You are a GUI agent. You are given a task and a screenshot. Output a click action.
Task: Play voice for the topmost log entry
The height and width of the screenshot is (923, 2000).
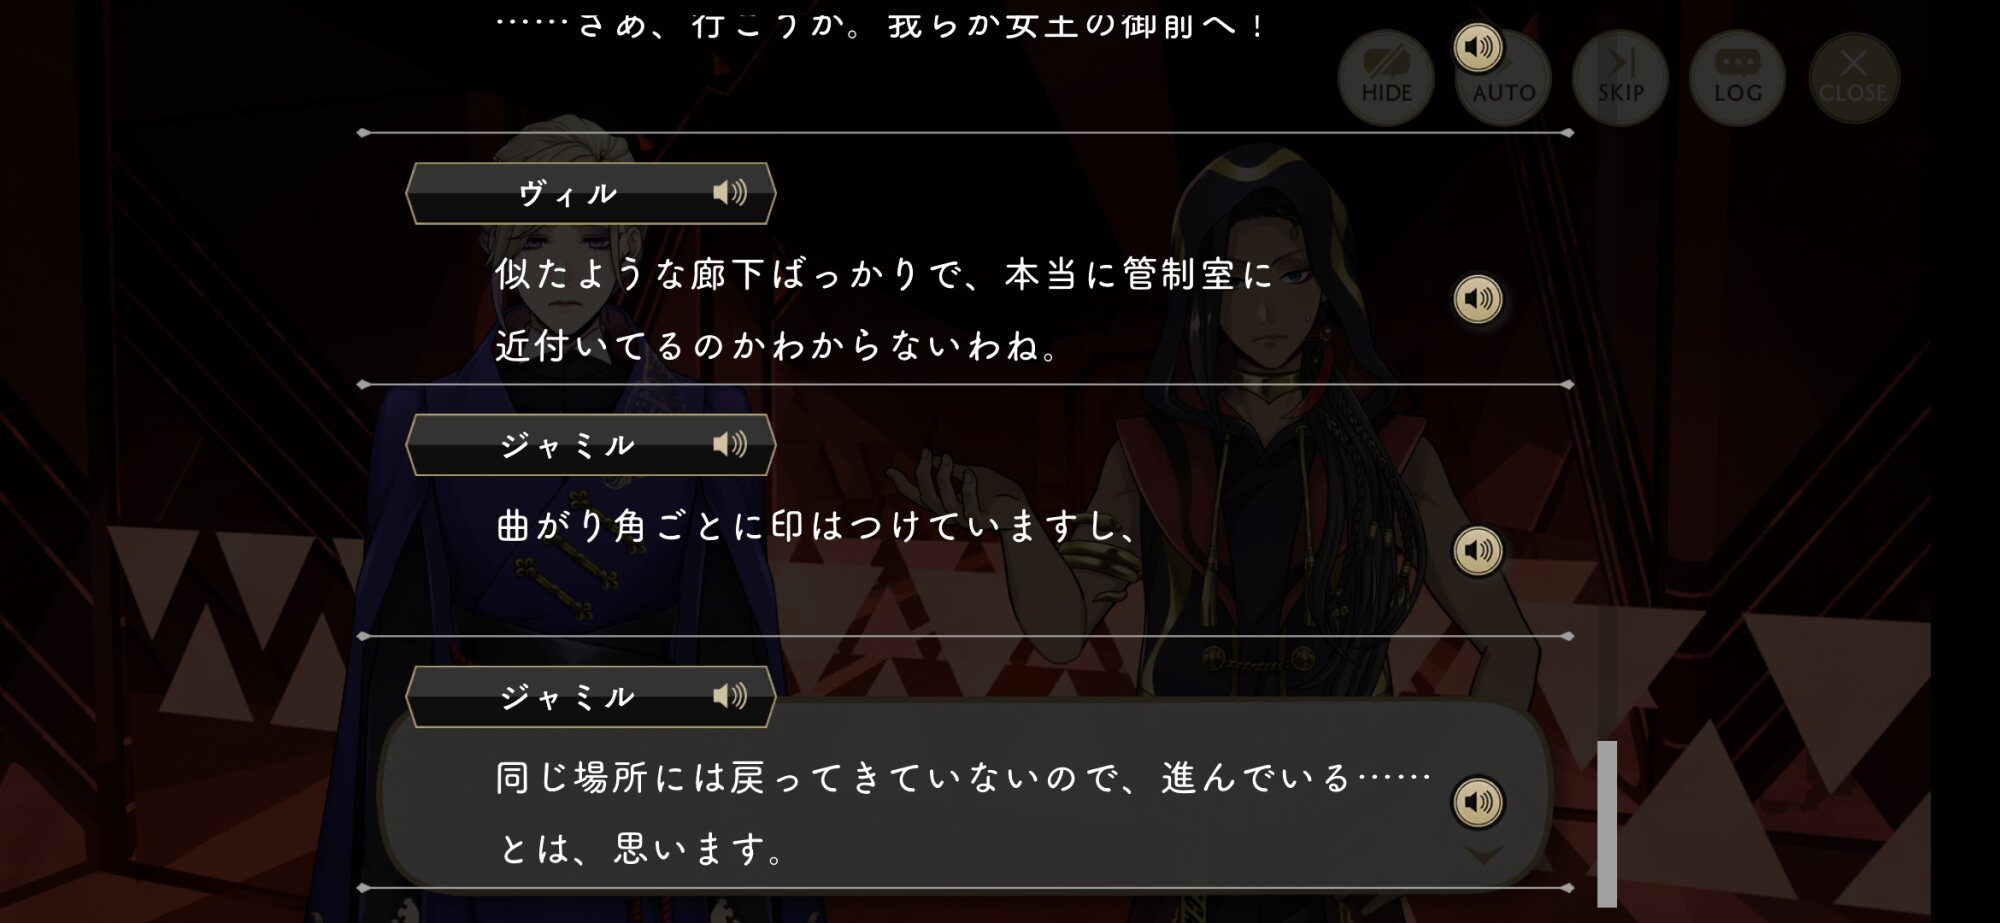coord(1478,46)
